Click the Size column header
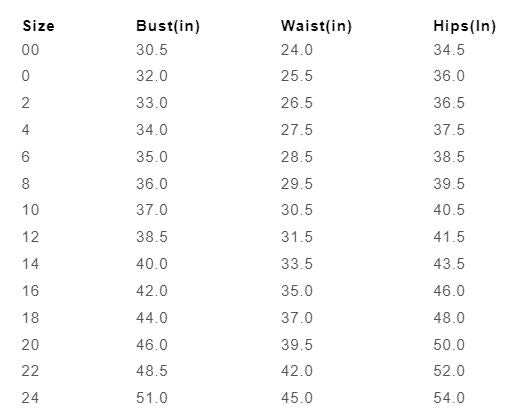Viewport: 505px width, 419px height. tap(38, 26)
